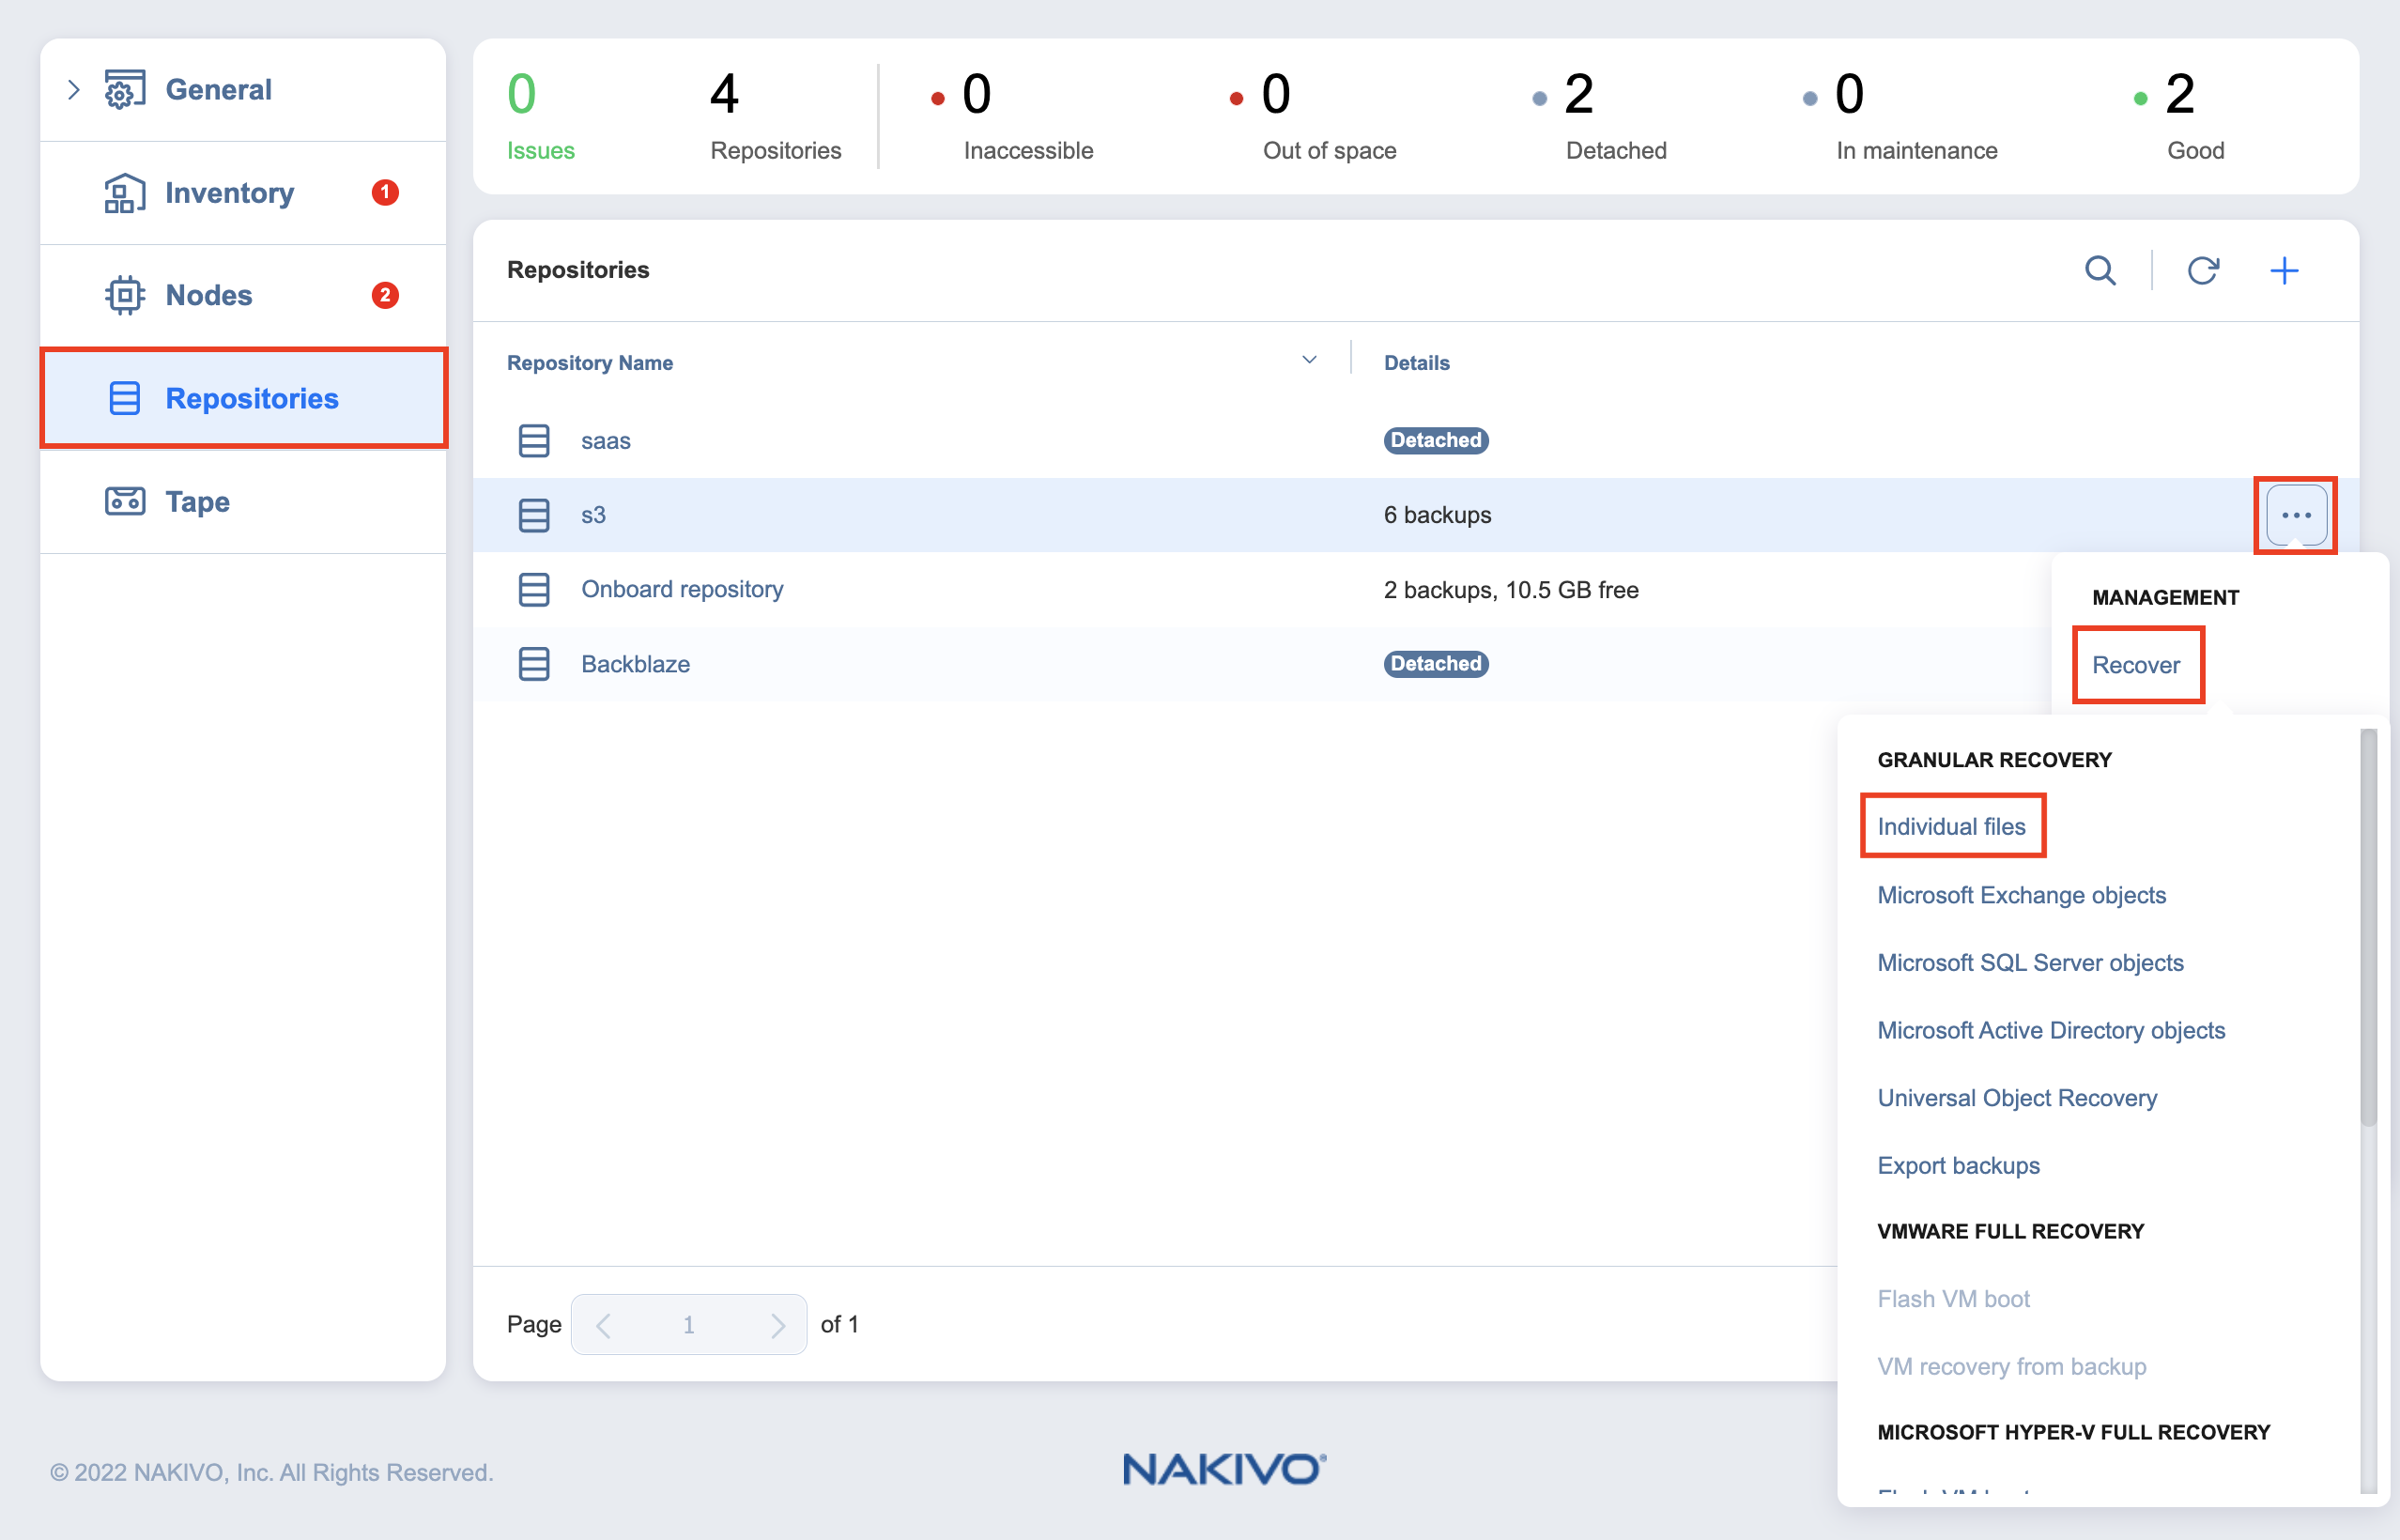Choose Universal Object Recovery
The height and width of the screenshot is (1540, 2400).
pos(2017,1098)
